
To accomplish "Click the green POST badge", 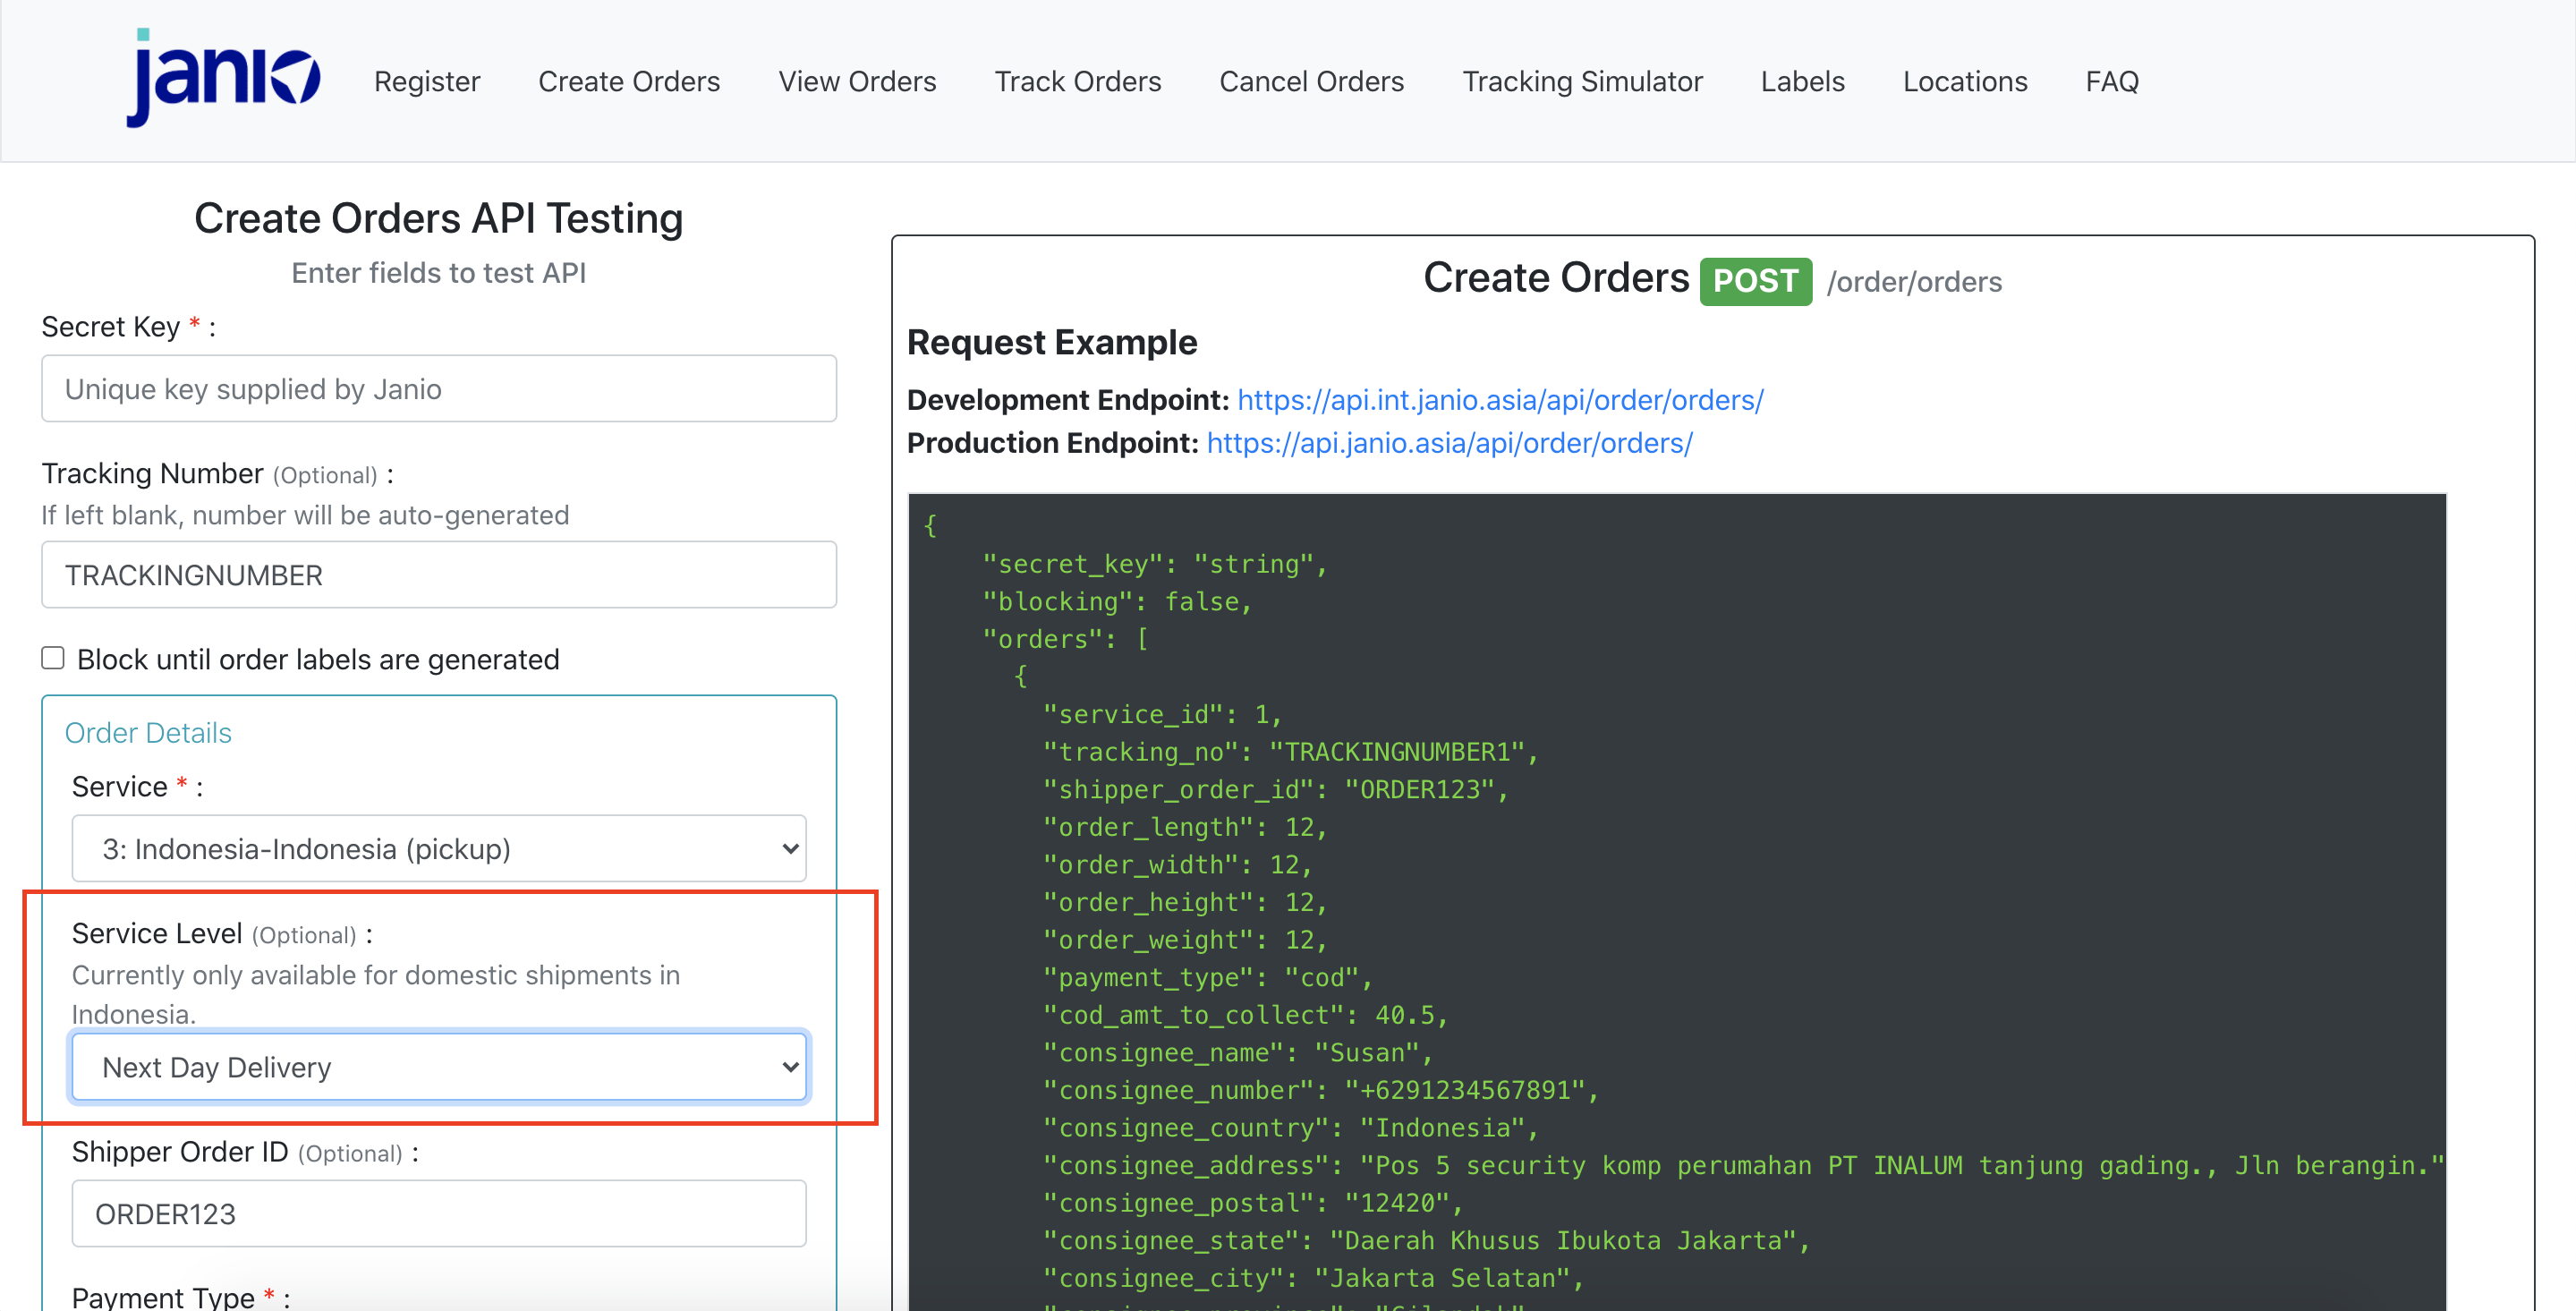I will (1755, 282).
